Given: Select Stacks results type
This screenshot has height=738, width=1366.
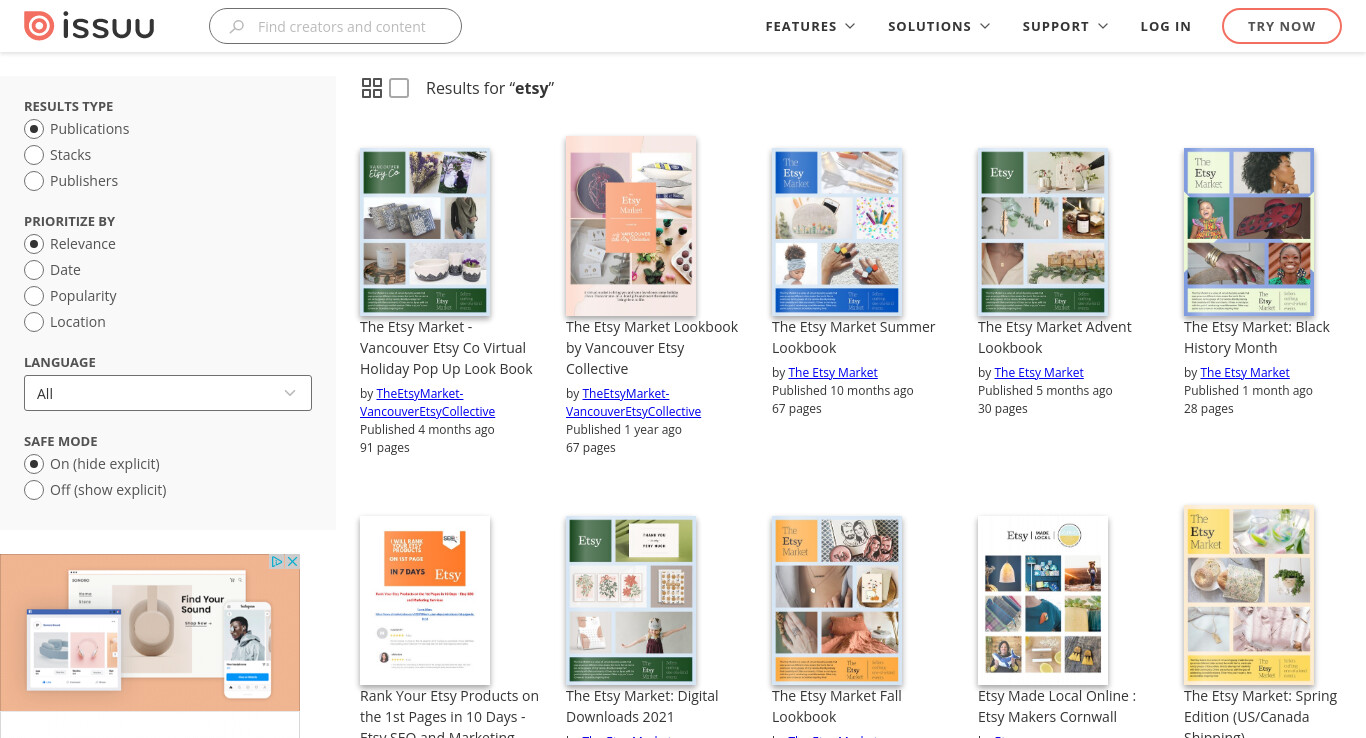Looking at the screenshot, I should pyautogui.click(x=34, y=155).
